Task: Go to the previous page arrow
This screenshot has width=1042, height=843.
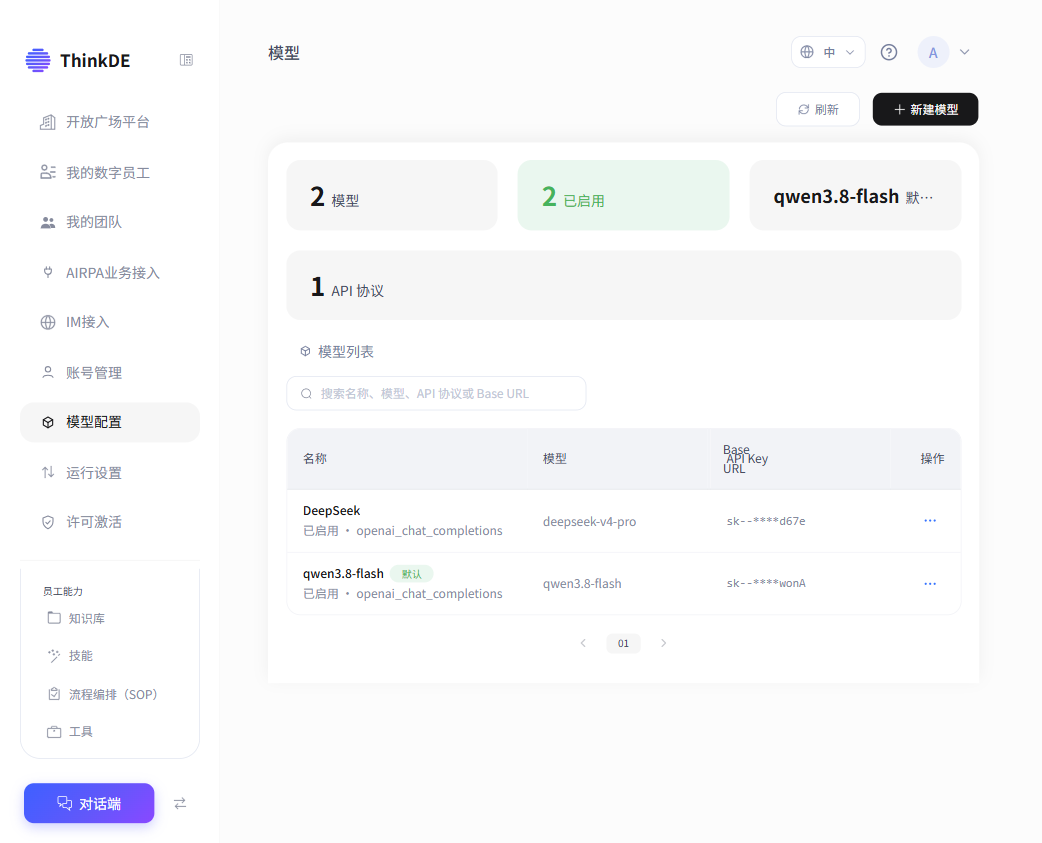Action: pyautogui.click(x=583, y=643)
